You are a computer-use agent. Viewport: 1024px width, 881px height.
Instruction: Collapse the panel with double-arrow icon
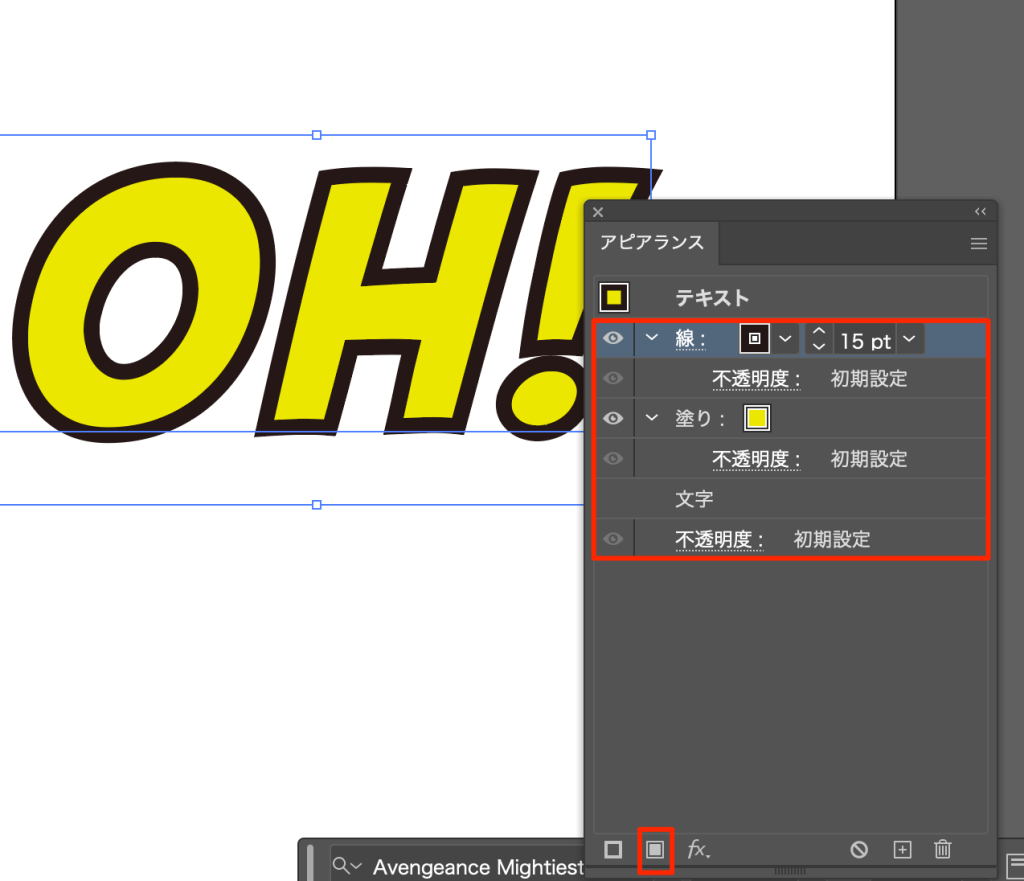(980, 212)
